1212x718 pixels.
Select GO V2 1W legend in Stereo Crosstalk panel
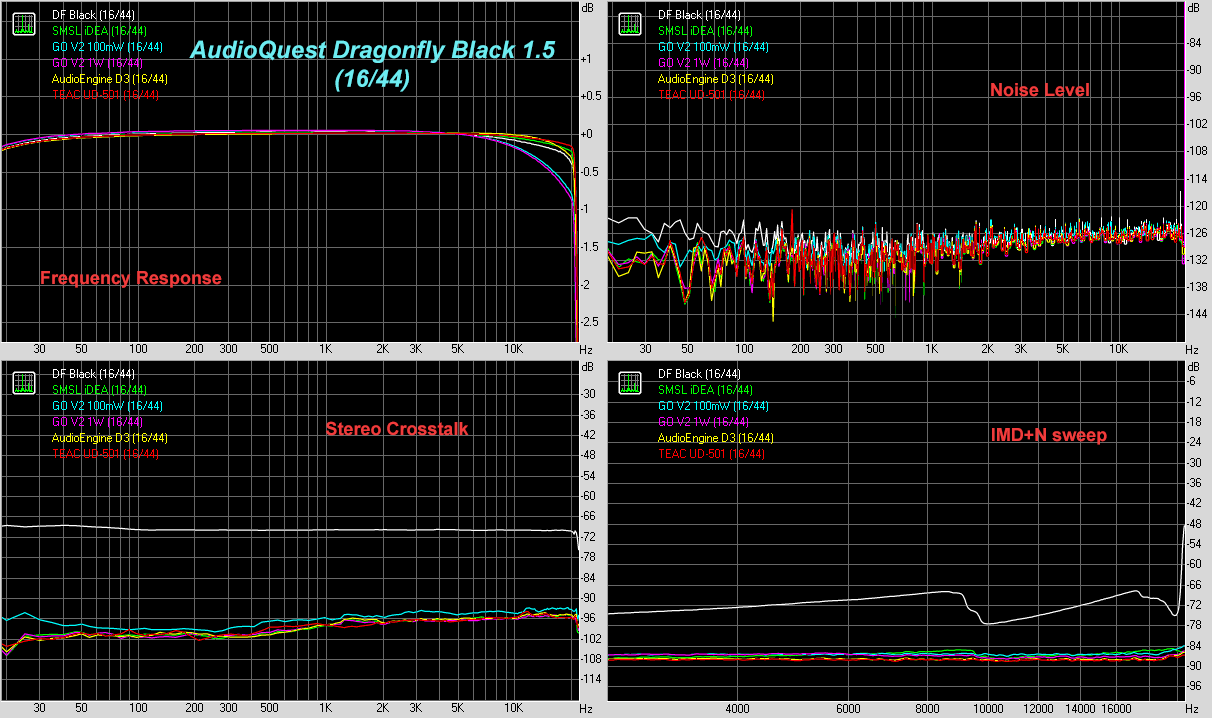point(97,422)
